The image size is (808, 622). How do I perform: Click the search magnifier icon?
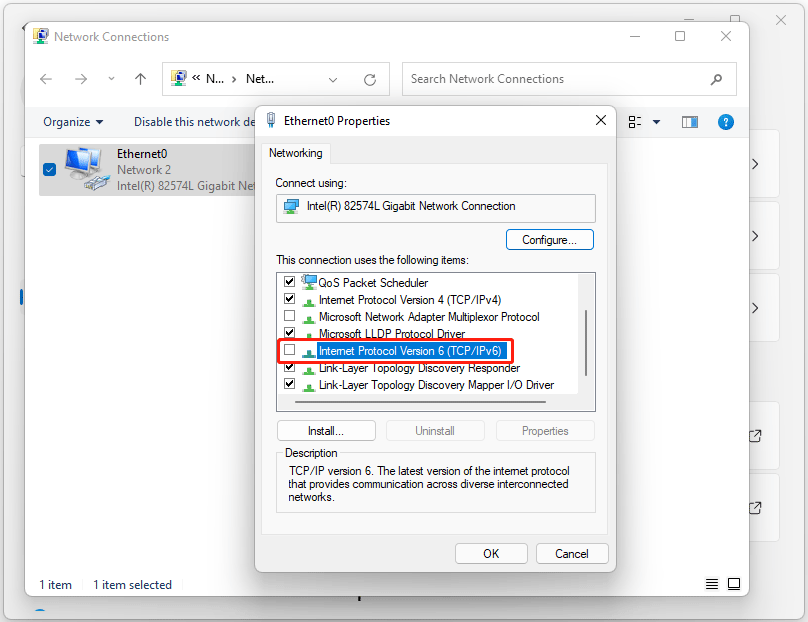pyautogui.click(x=716, y=79)
